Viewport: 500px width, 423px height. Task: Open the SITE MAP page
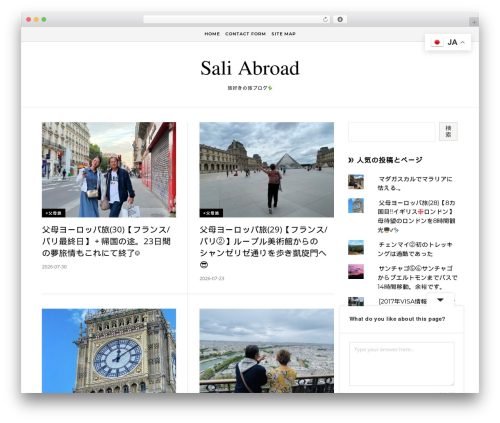click(x=283, y=34)
